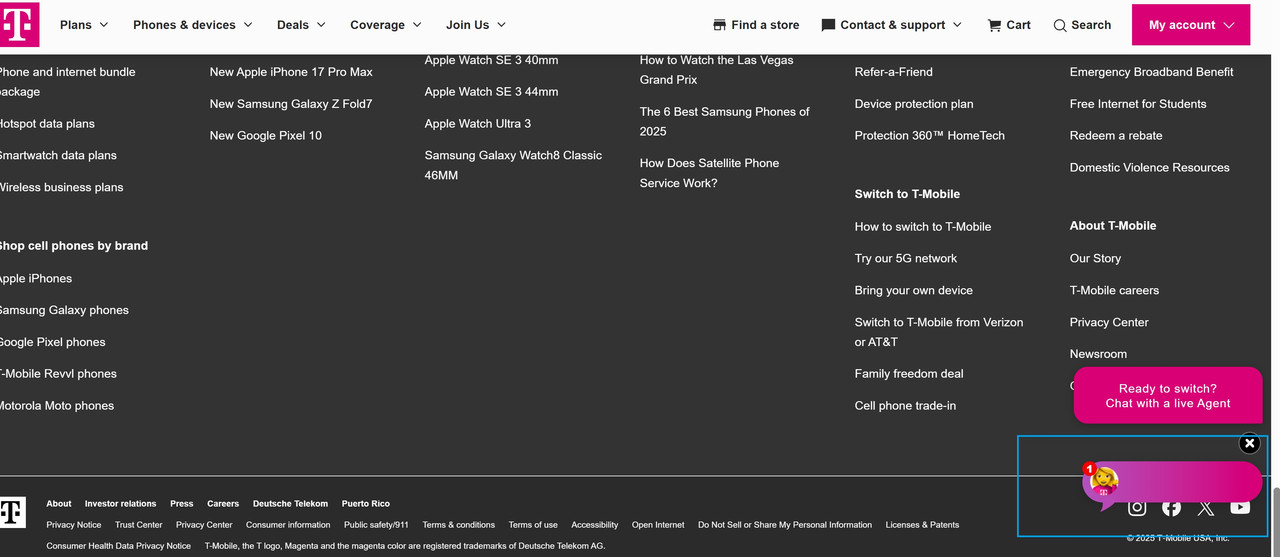Open the Cart
Screen dimensions: 1280x557
[x=1009, y=25]
